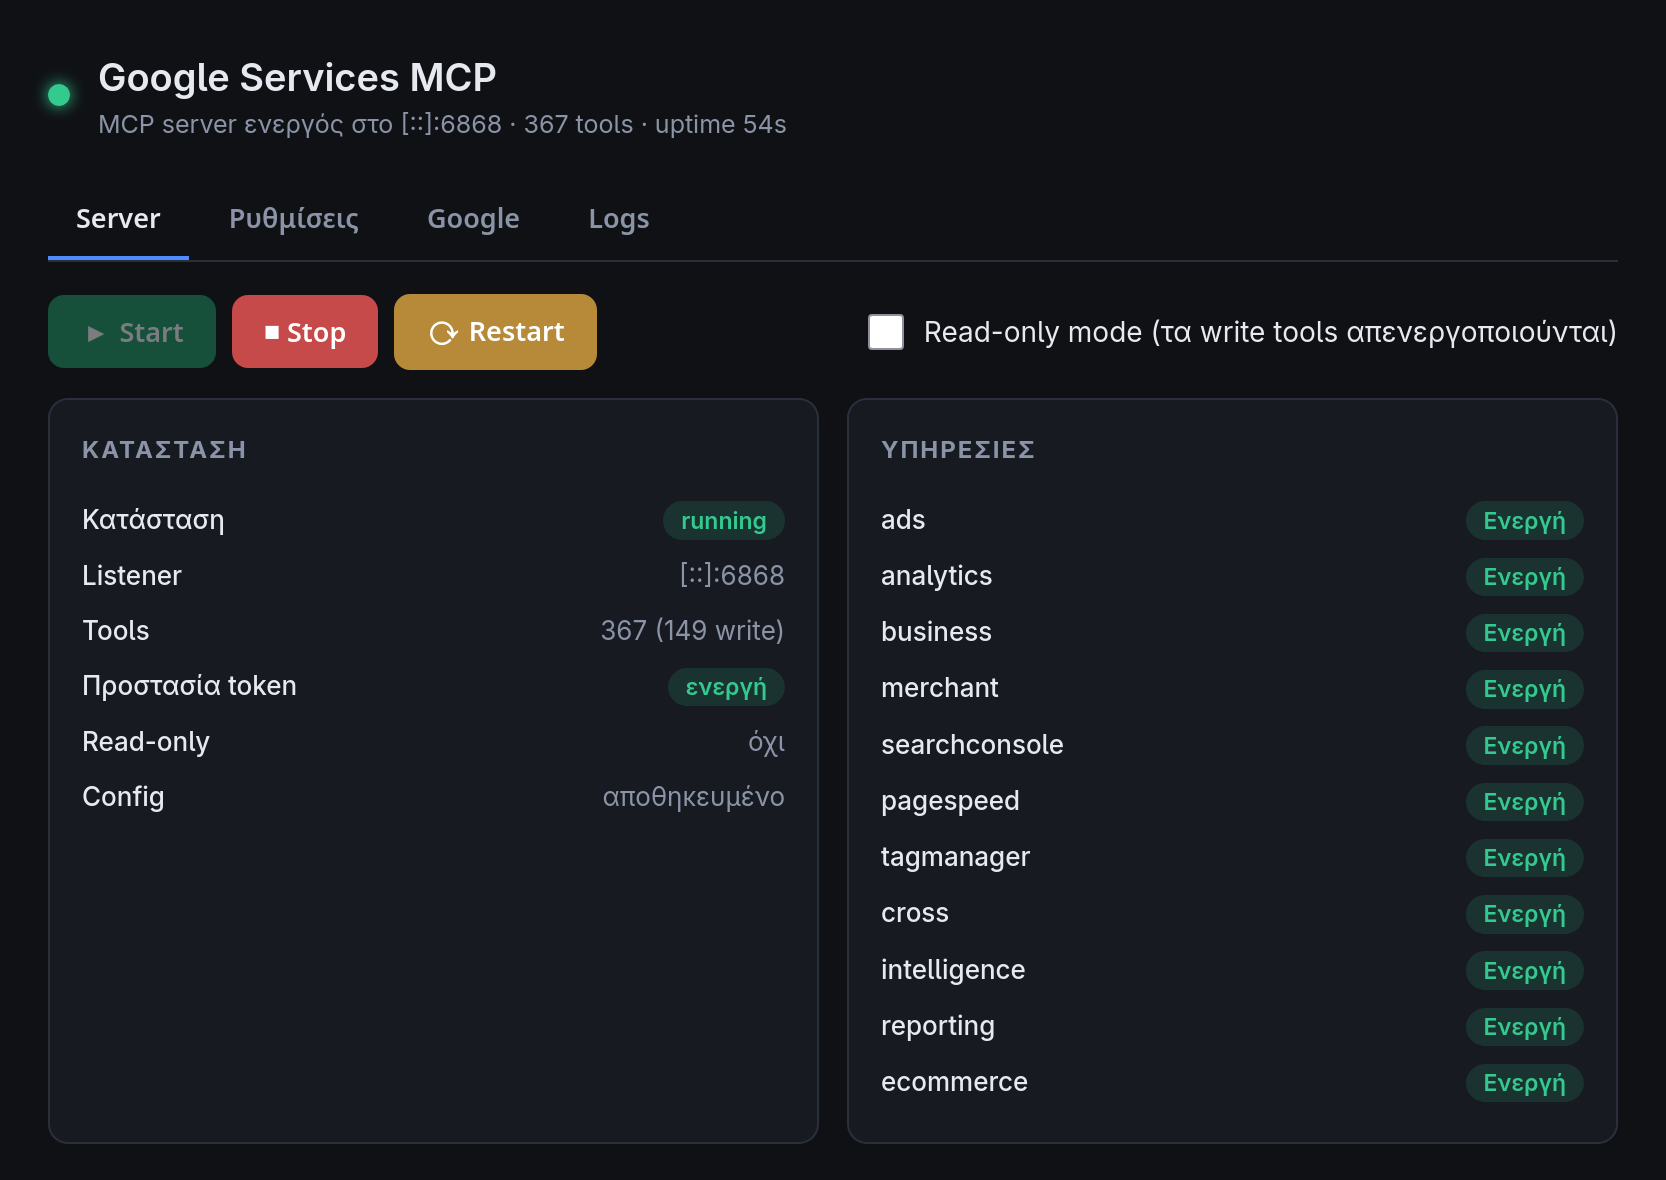Click the Ενεργή badge for cross
Viewport: 1666px width, 1180px height.
pyautogui.click(x=1524, y=914)
